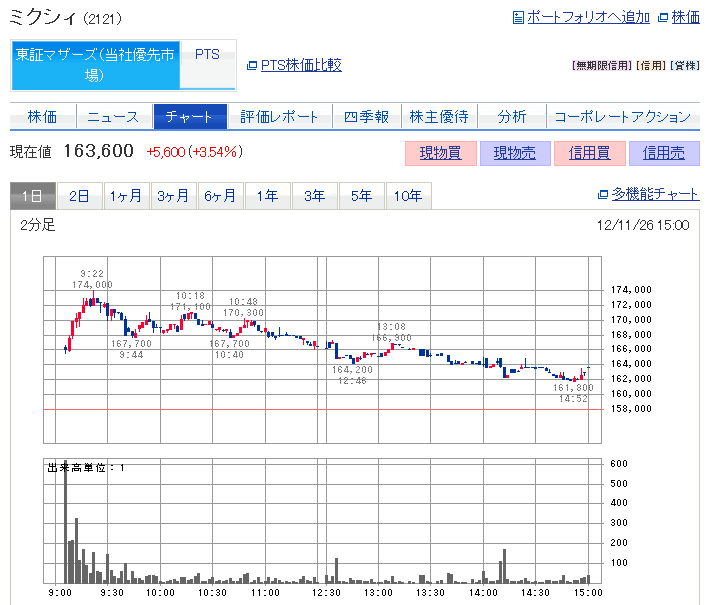
Task: Open the 株価 tab
Action: [x=41, y=117]
